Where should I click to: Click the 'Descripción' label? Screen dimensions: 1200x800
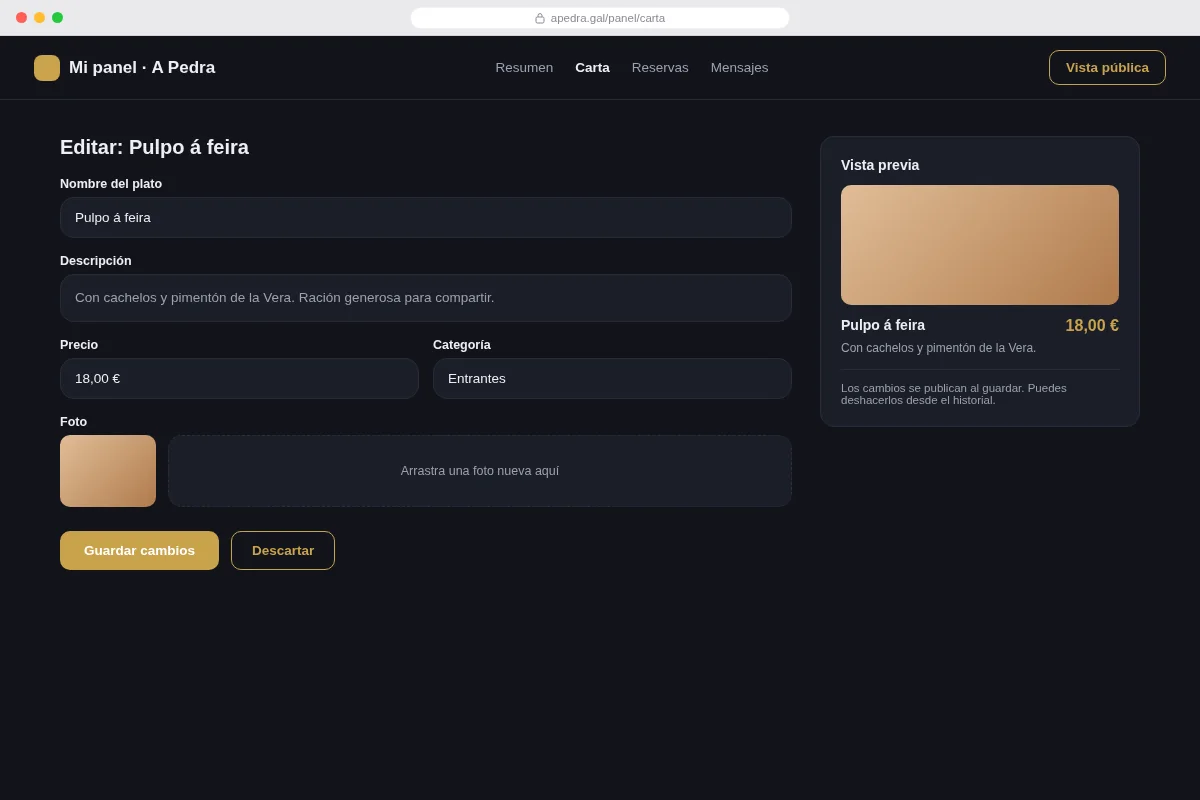[x=96, y=261]
